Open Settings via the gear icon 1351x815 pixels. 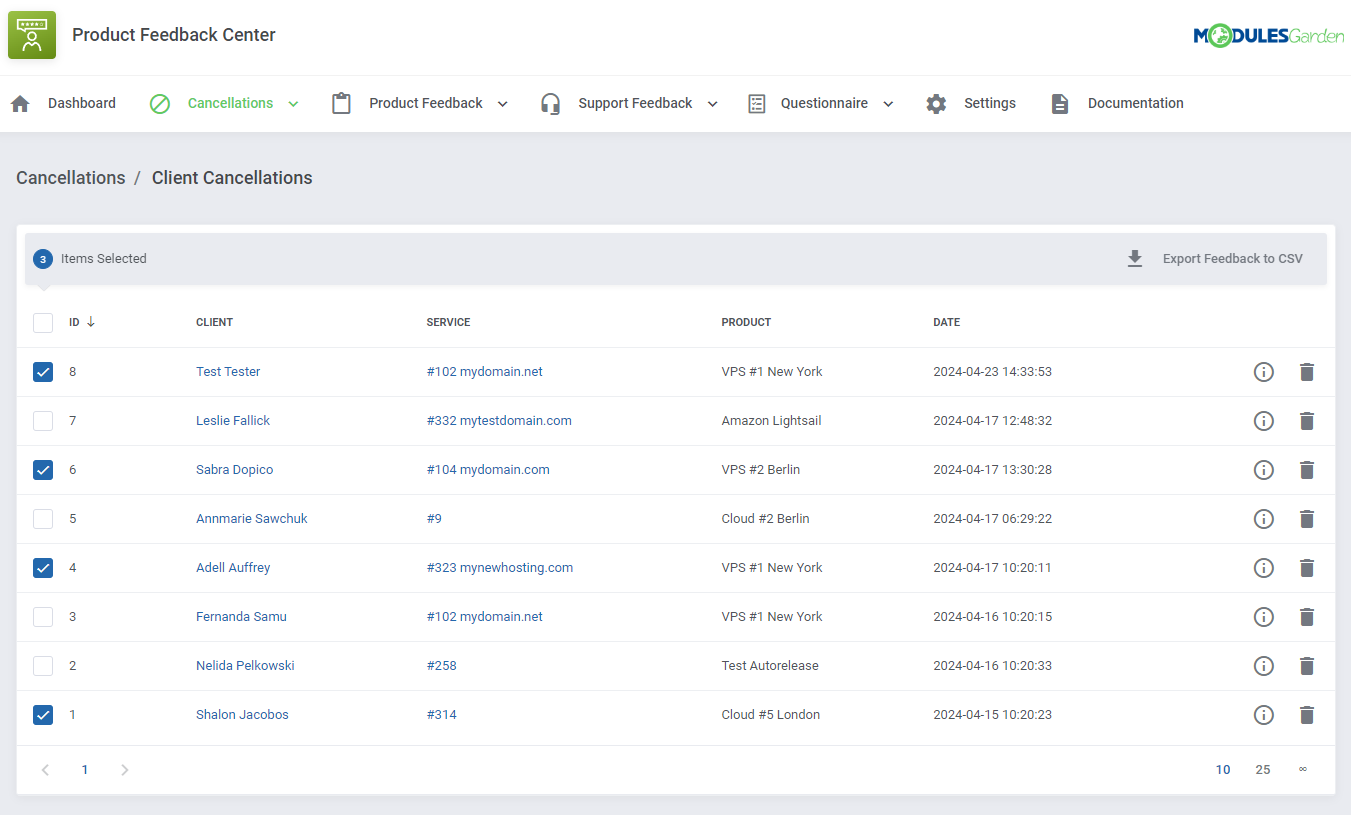(x=935, y=103)
